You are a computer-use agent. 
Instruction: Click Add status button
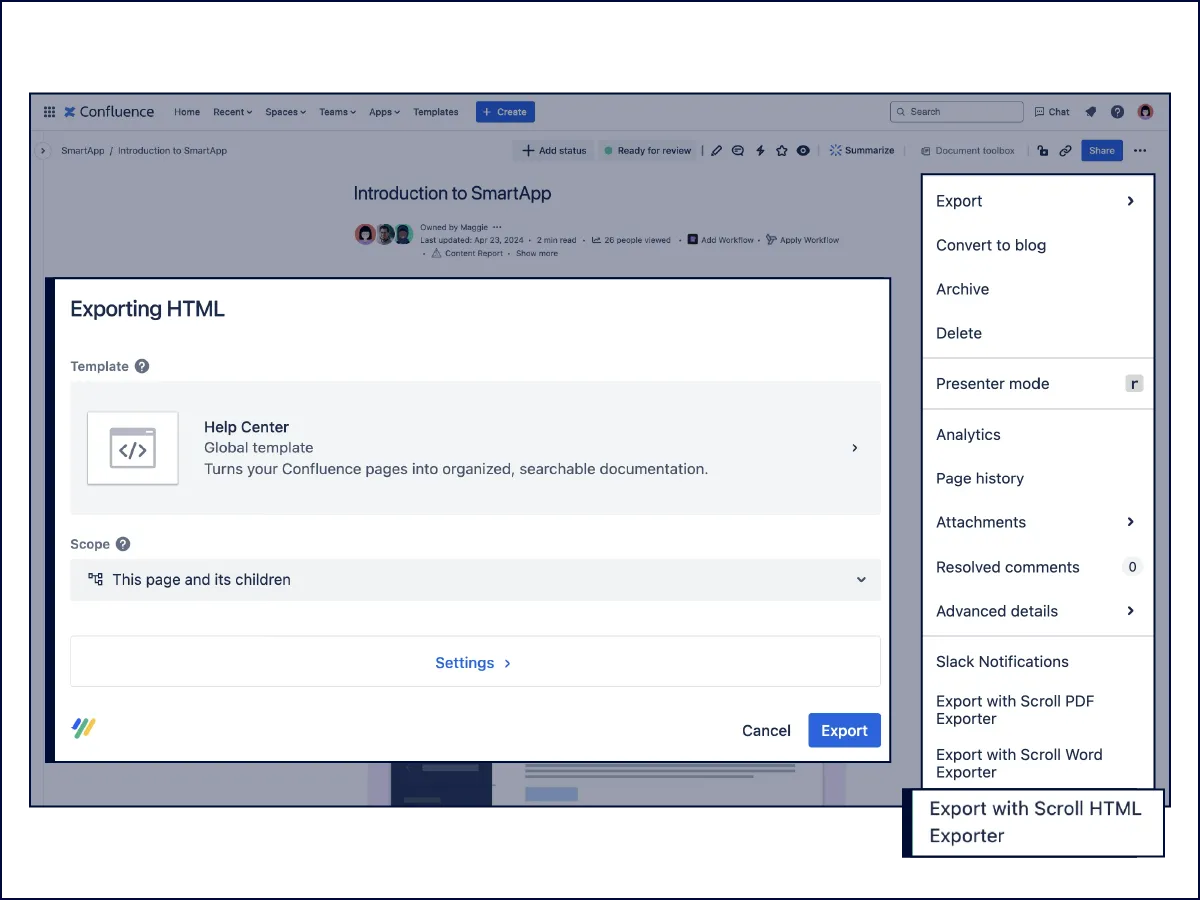[x=554, y=151]
